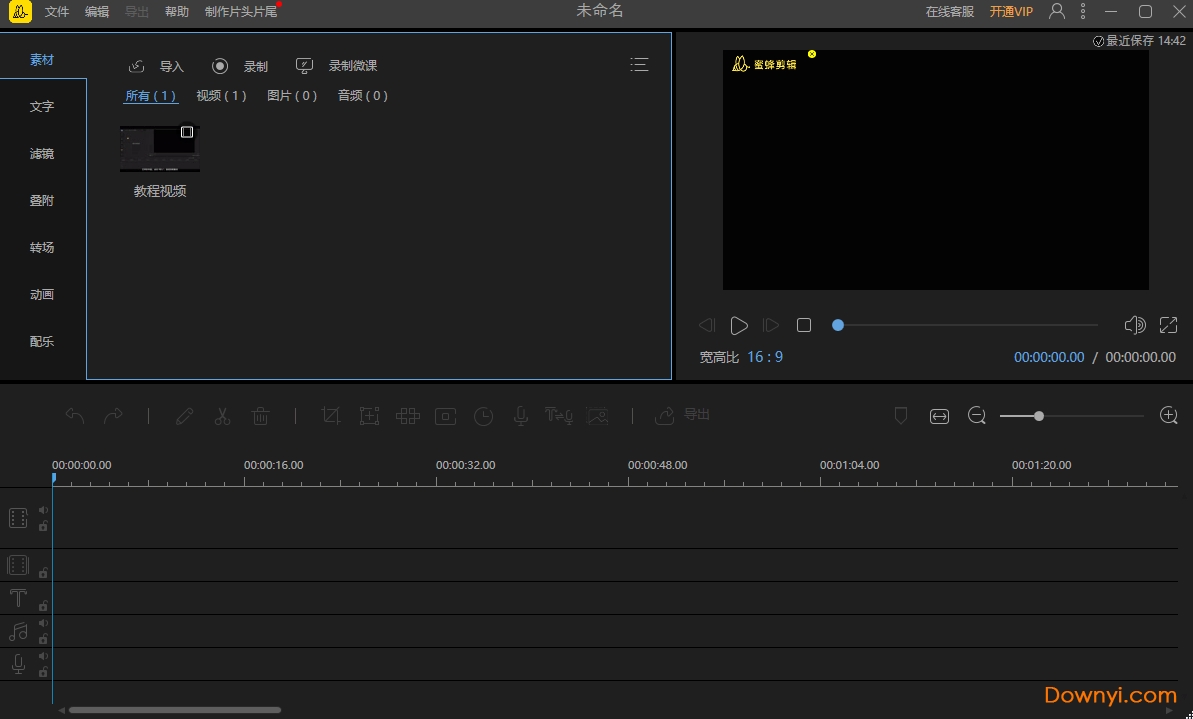Image resolution: width=1193 pixels, height=719 pixels.
Task: Click the 开通VIP link
Action: point(1011,12)
